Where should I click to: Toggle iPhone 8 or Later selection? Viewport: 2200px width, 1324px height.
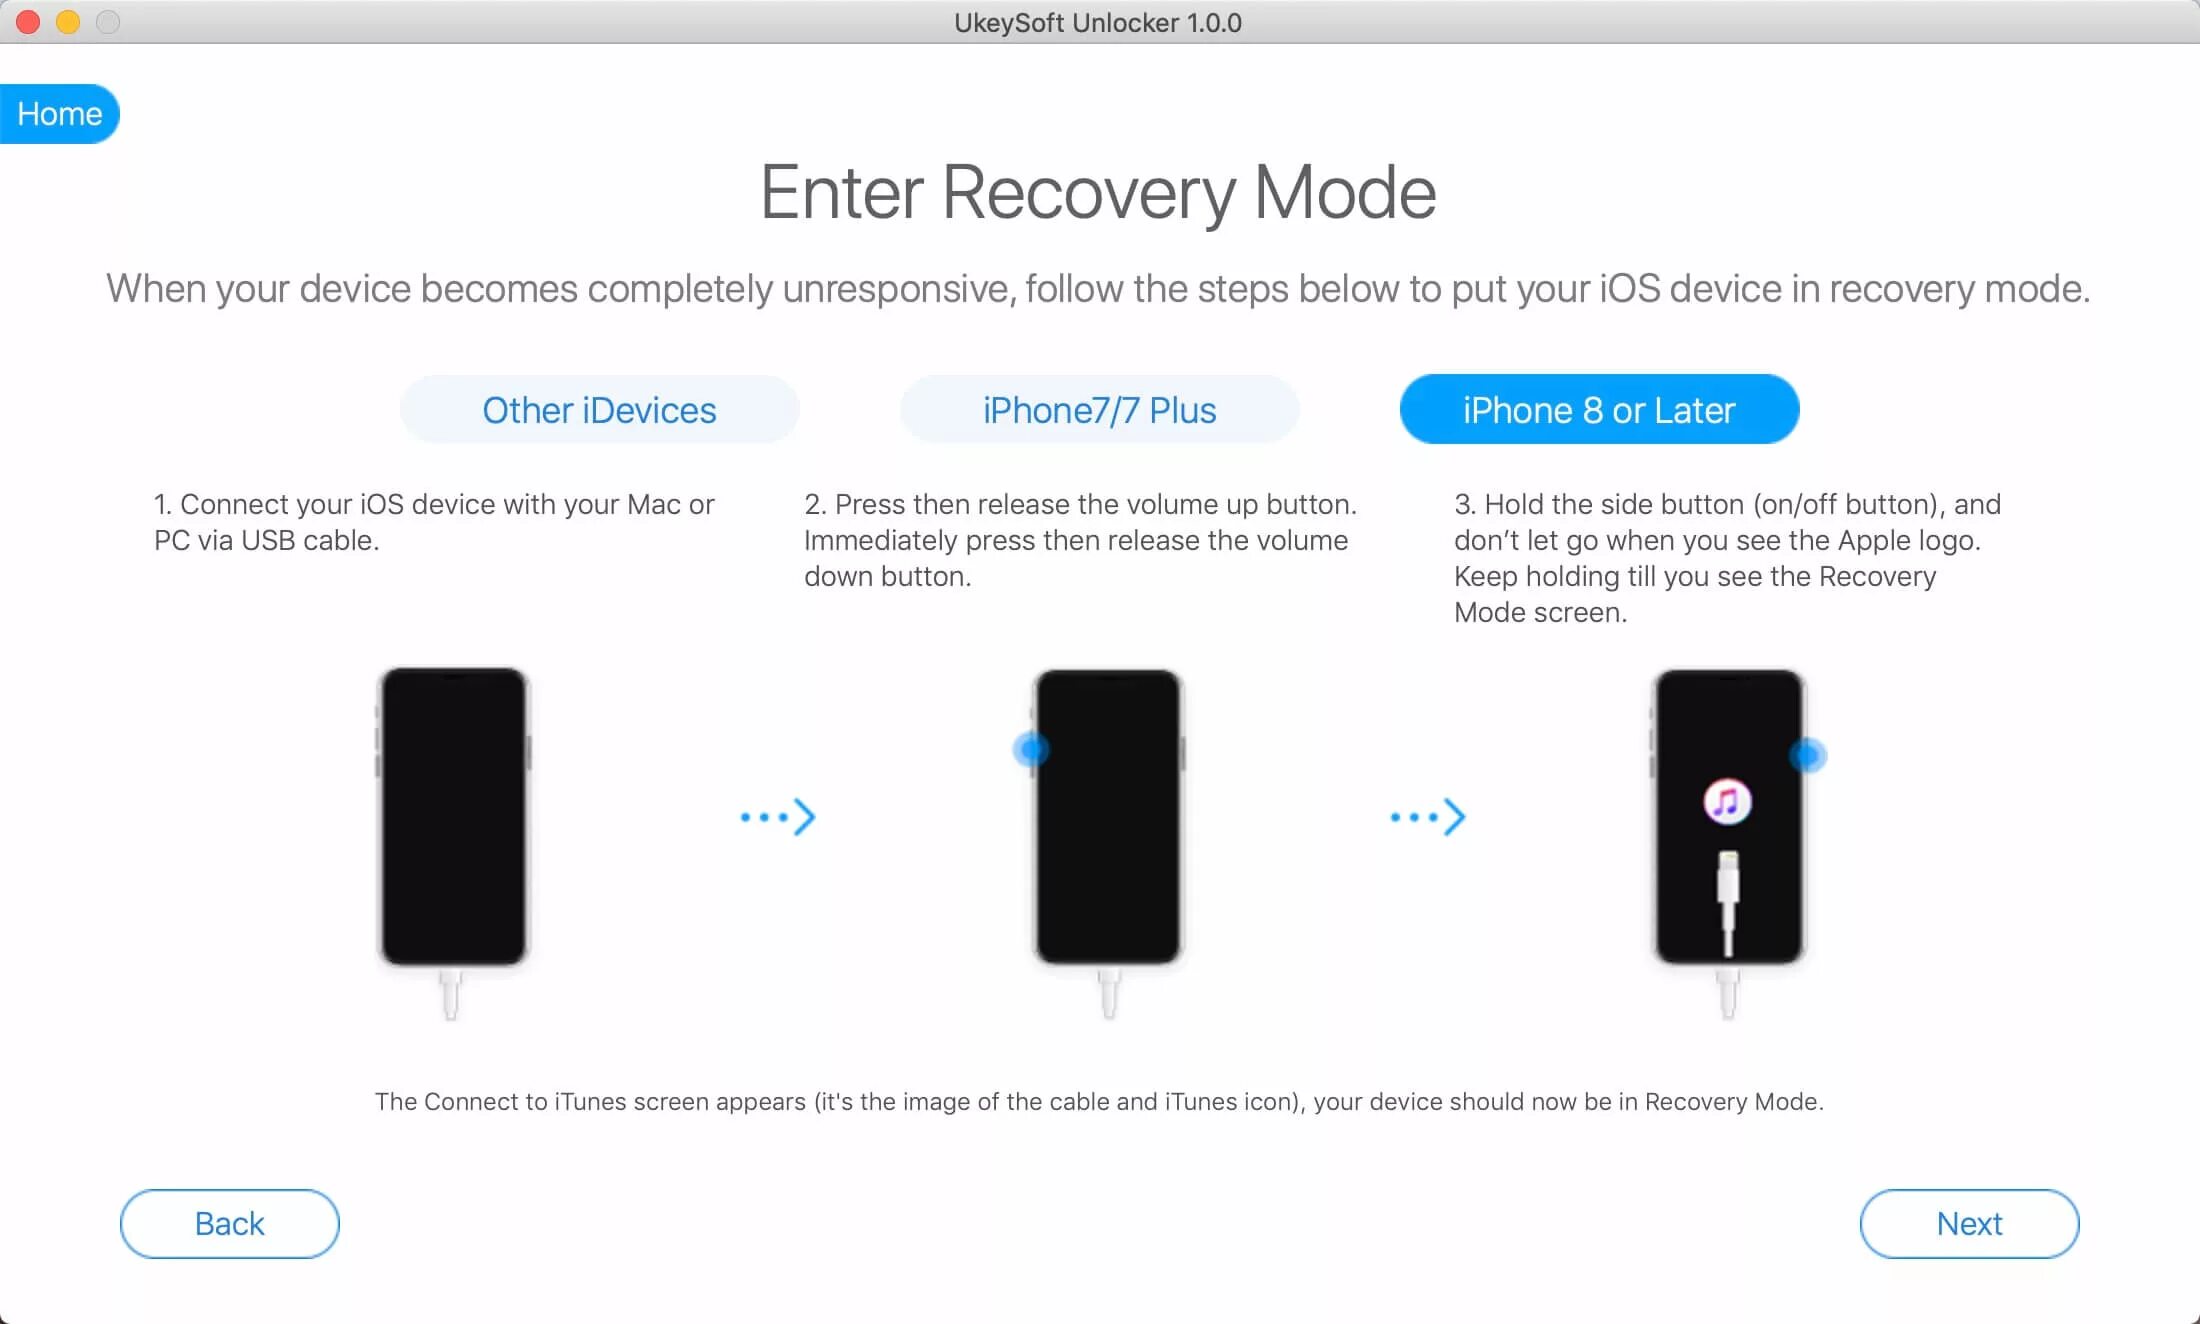pos(1600,410)
